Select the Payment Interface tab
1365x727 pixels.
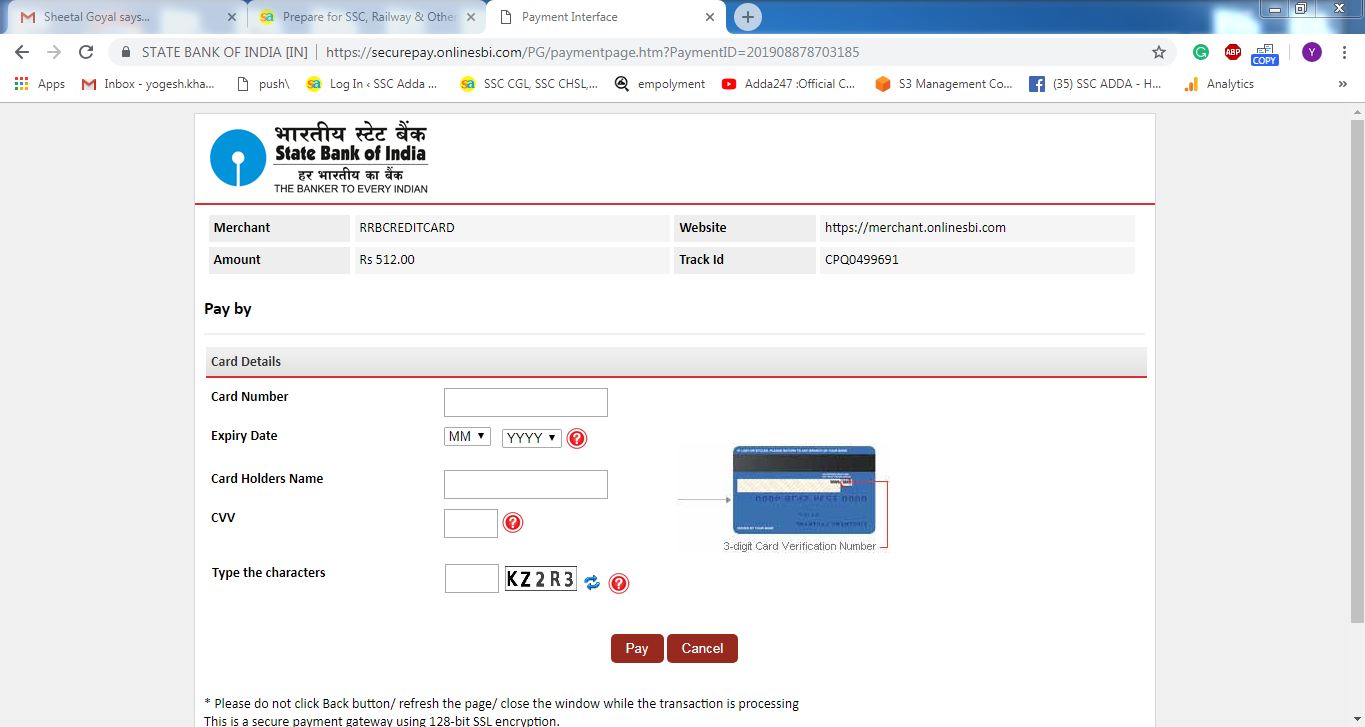click(x=605, y=17)
